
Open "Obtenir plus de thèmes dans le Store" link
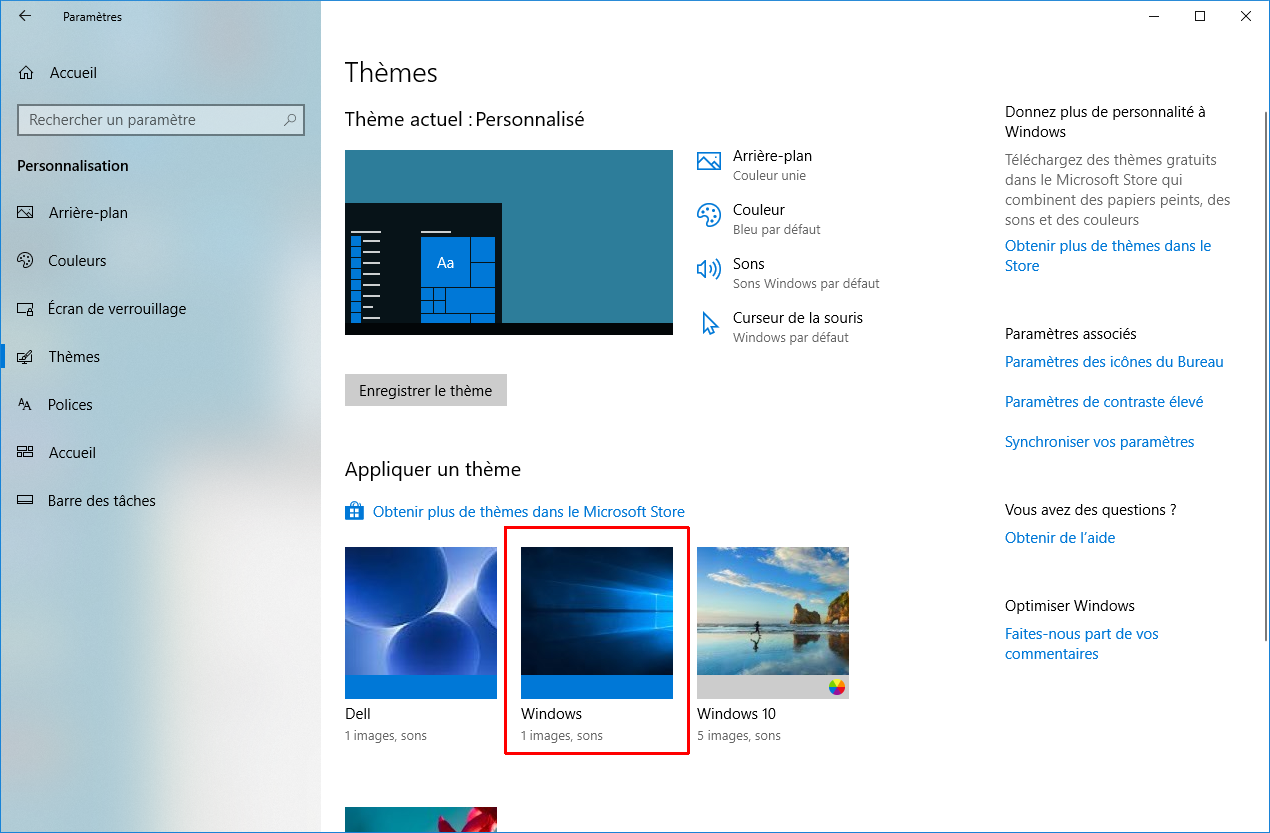[1108, 256]
